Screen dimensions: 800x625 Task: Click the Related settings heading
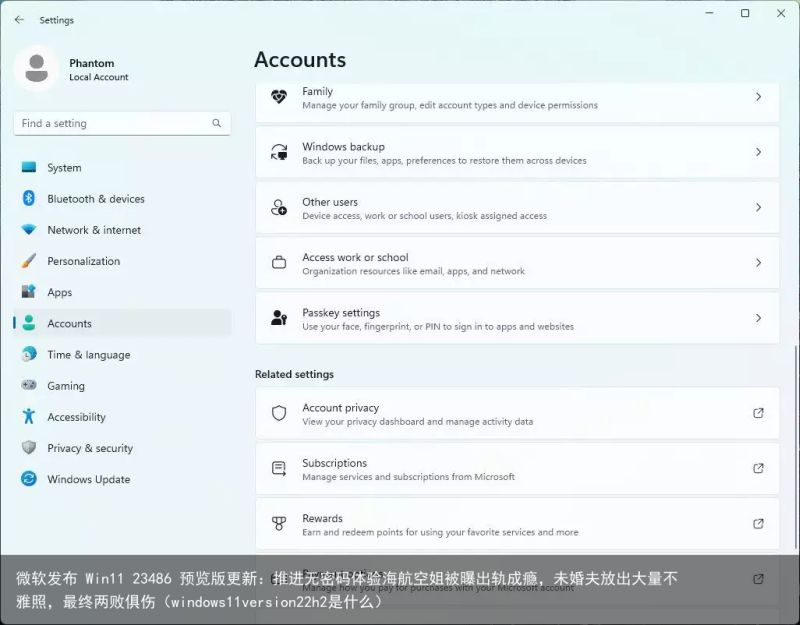(x=294, y=374)
